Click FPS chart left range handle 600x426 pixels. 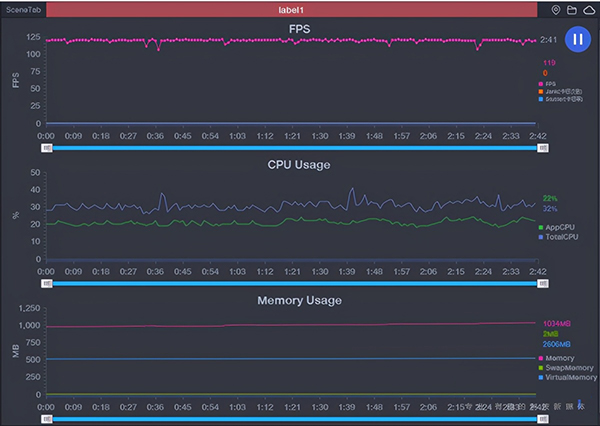pyautogui.click(x=46, y=147)
